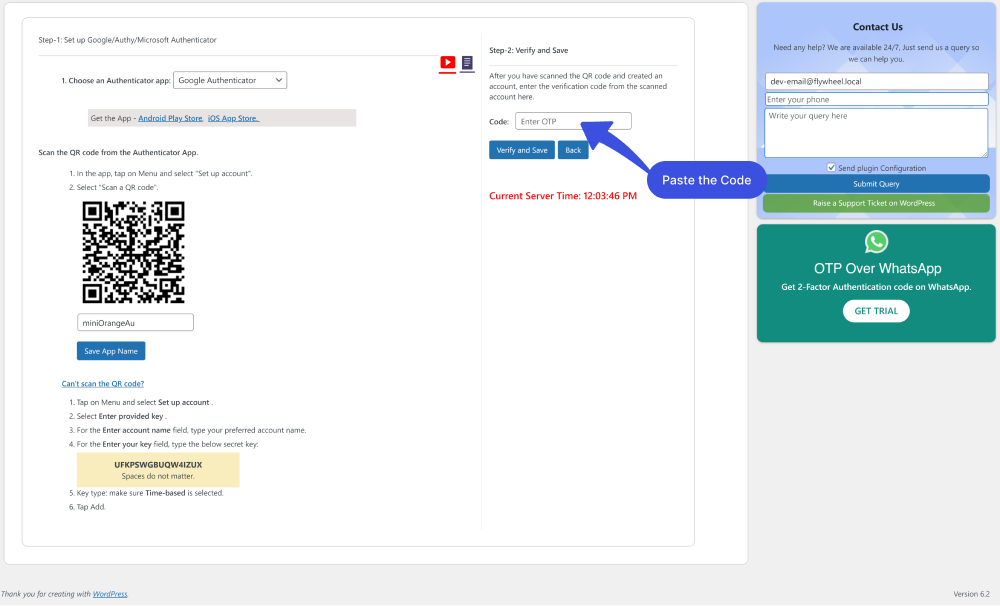Click the Write your query here textarea
This screenshot has height=606, width=1000.
(x=876, y=133)
